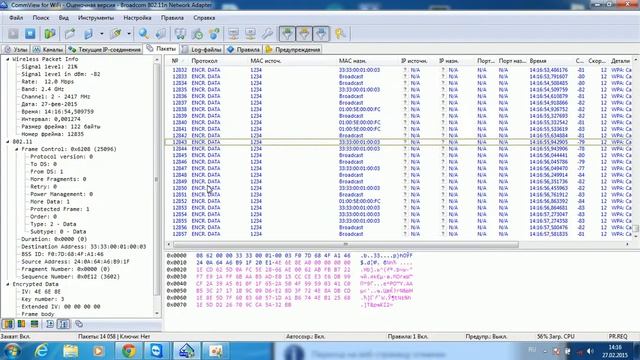
Task: Collapse the 802.11 tree node
Action: point(8,142)
